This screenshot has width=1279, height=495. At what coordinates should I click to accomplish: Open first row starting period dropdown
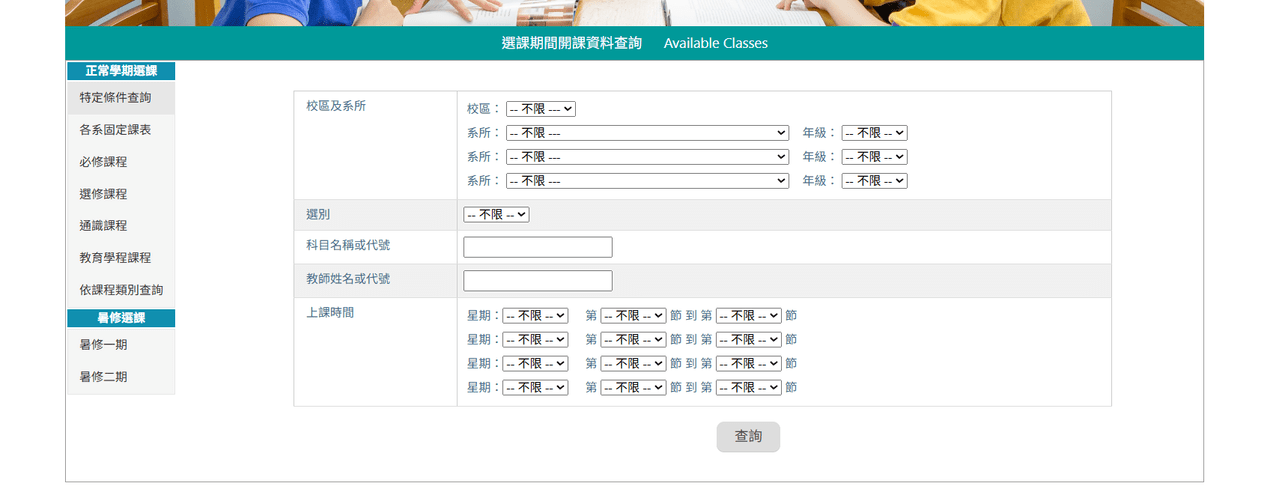633,315
